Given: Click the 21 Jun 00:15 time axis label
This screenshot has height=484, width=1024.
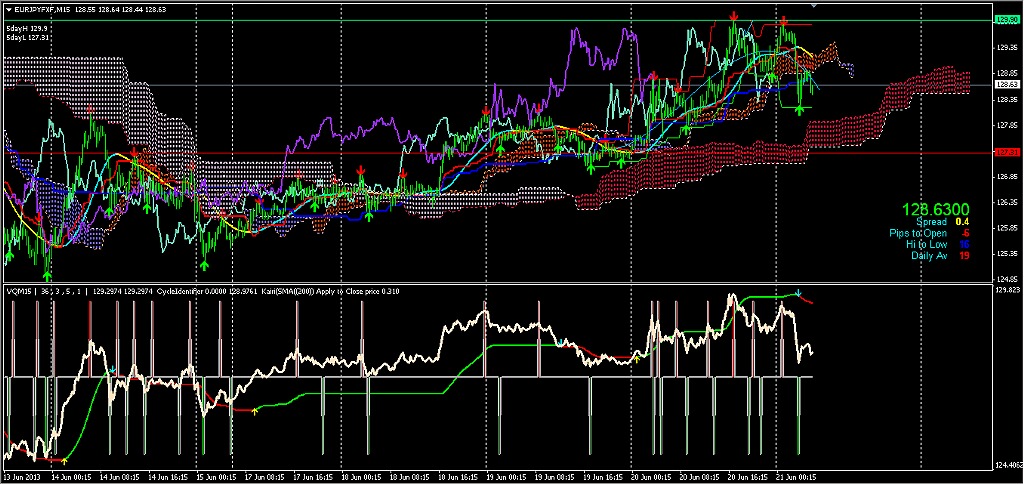Looking at the screenshot, I should point(796,476).
